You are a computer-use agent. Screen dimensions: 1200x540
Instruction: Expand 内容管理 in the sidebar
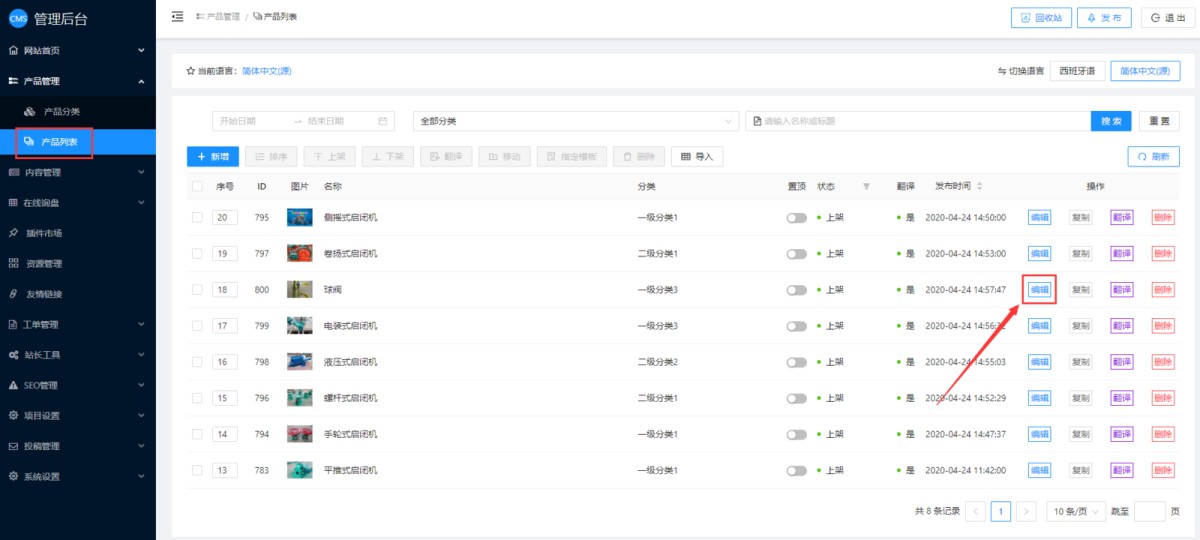tap(77, 172)
